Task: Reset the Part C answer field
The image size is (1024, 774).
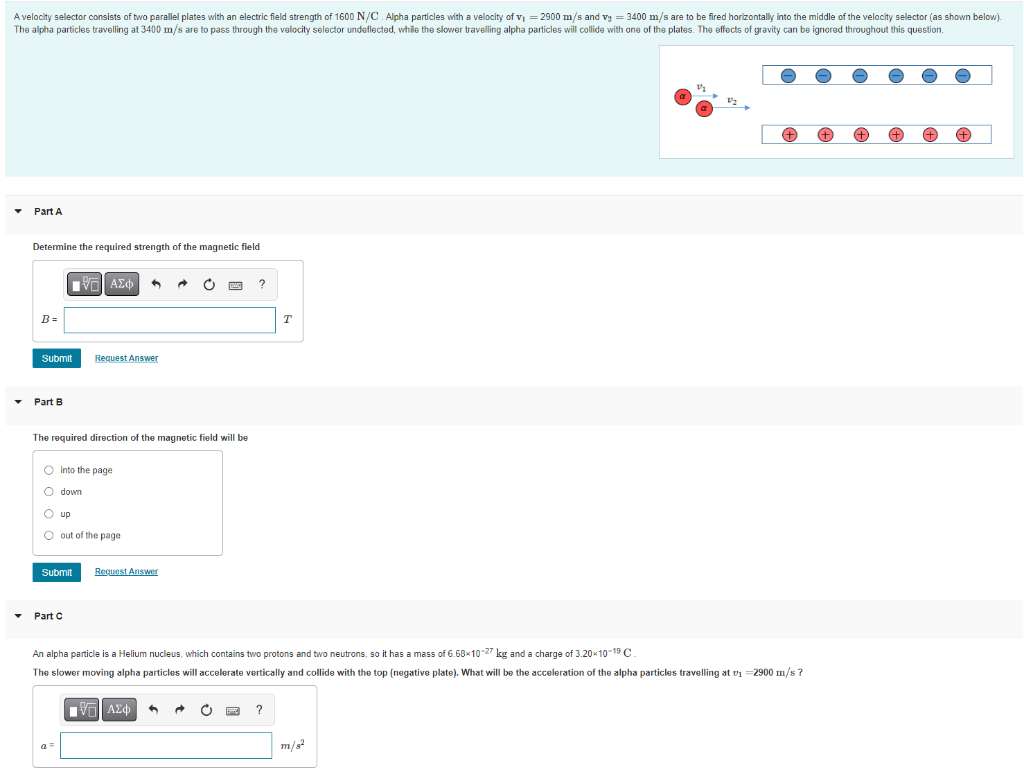Action: [206, 709]
